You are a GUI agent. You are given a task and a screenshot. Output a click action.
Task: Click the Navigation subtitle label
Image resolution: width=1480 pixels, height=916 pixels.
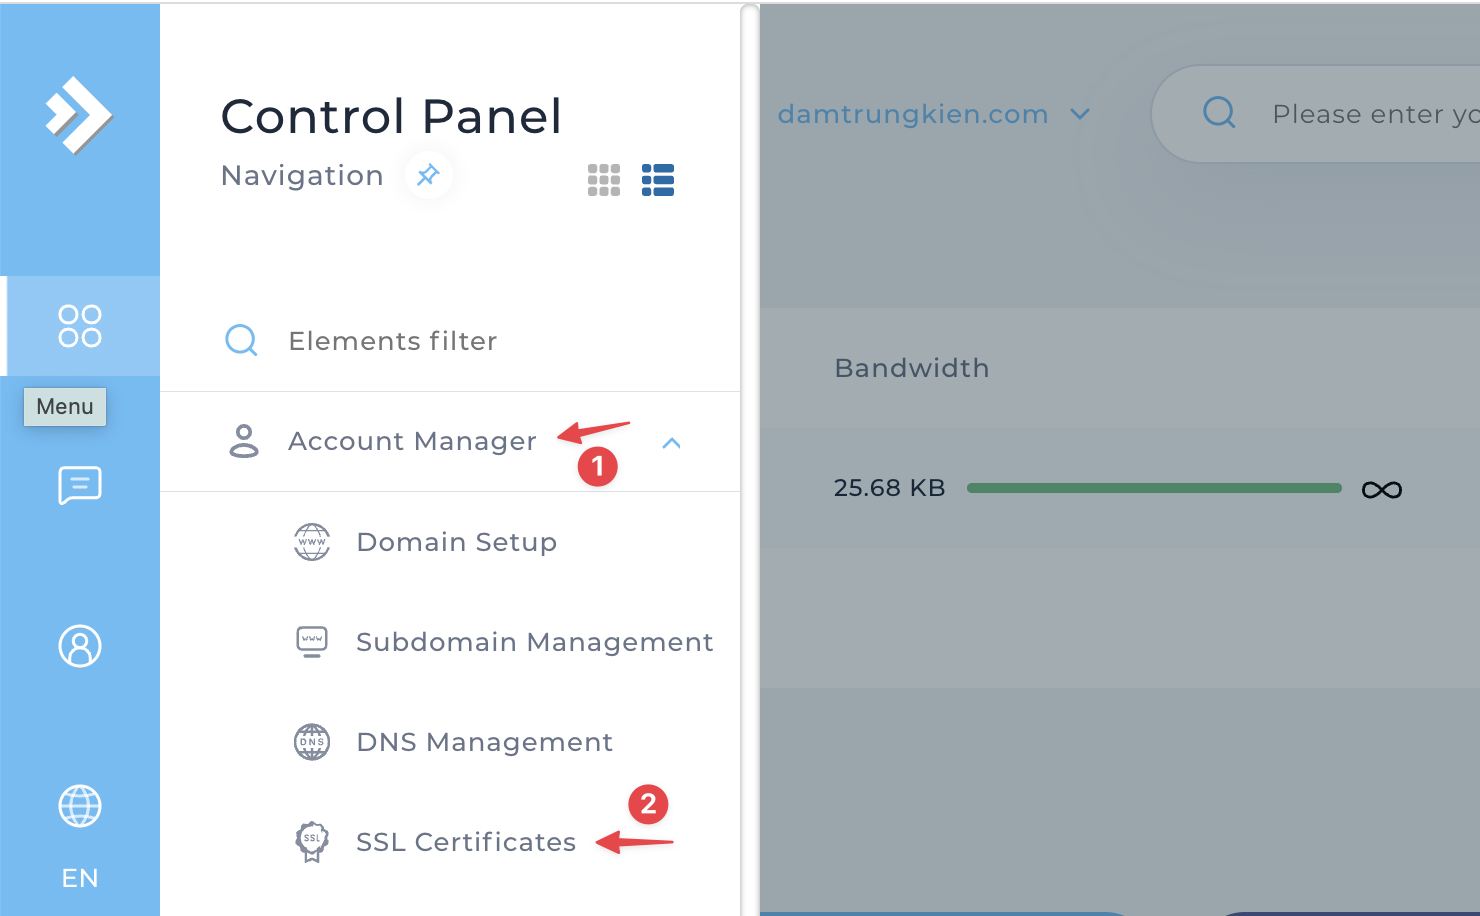click(302, 175)
